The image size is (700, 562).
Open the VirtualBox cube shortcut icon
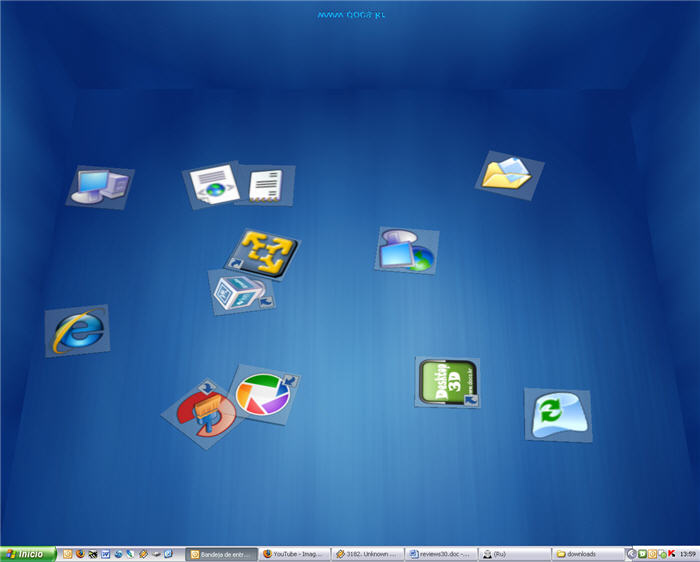[x=241, y=292]
